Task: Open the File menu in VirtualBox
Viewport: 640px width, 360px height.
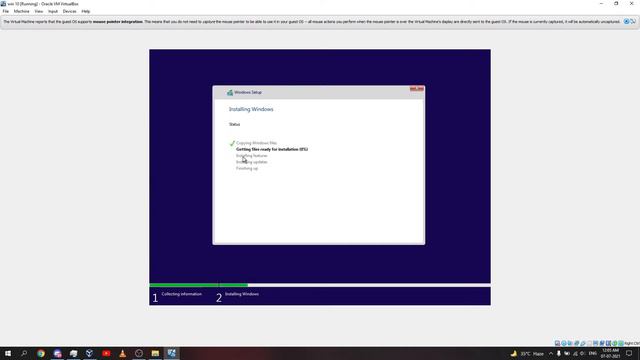Action: click(x=6, y=11)
